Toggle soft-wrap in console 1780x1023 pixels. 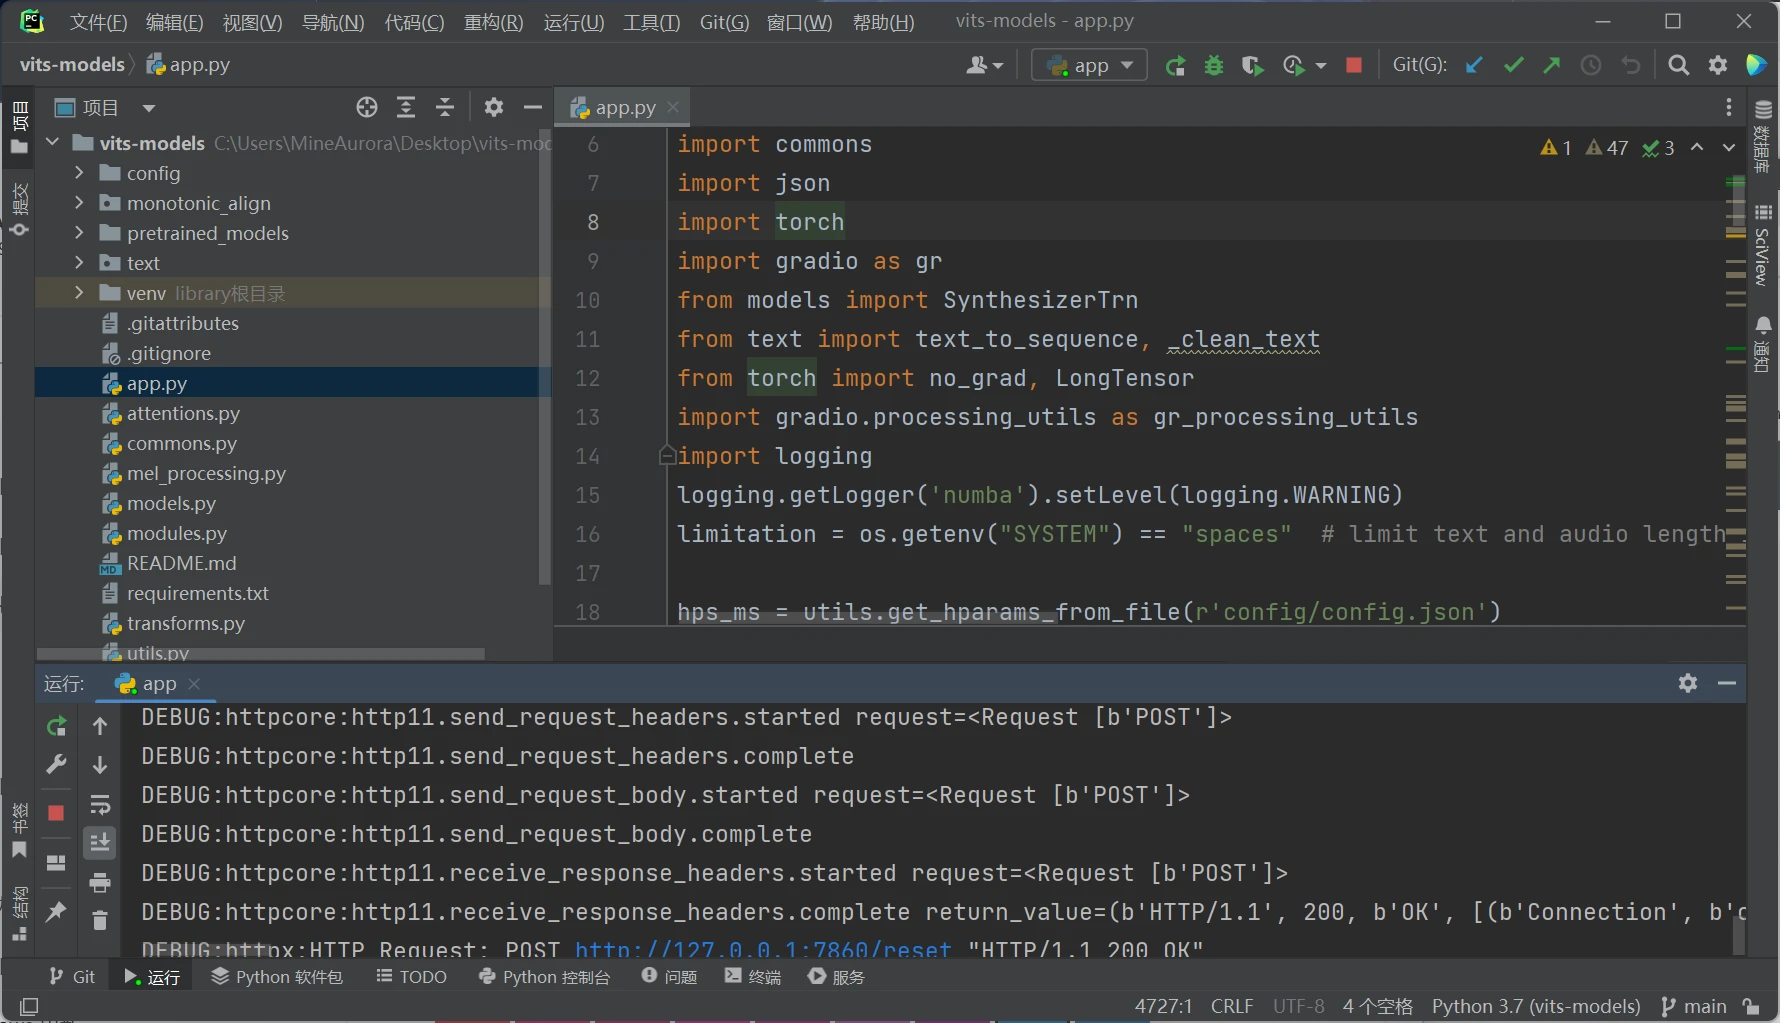[x=100, y=804]
